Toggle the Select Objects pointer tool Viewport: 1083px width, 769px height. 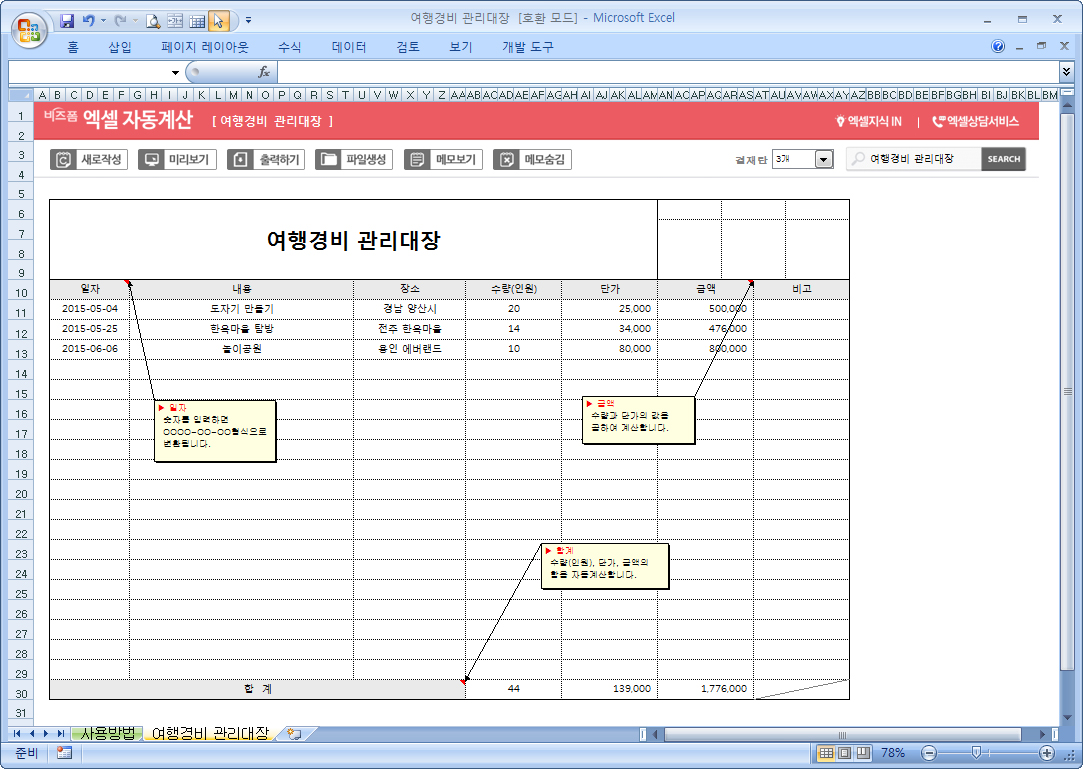pos(219,21)
